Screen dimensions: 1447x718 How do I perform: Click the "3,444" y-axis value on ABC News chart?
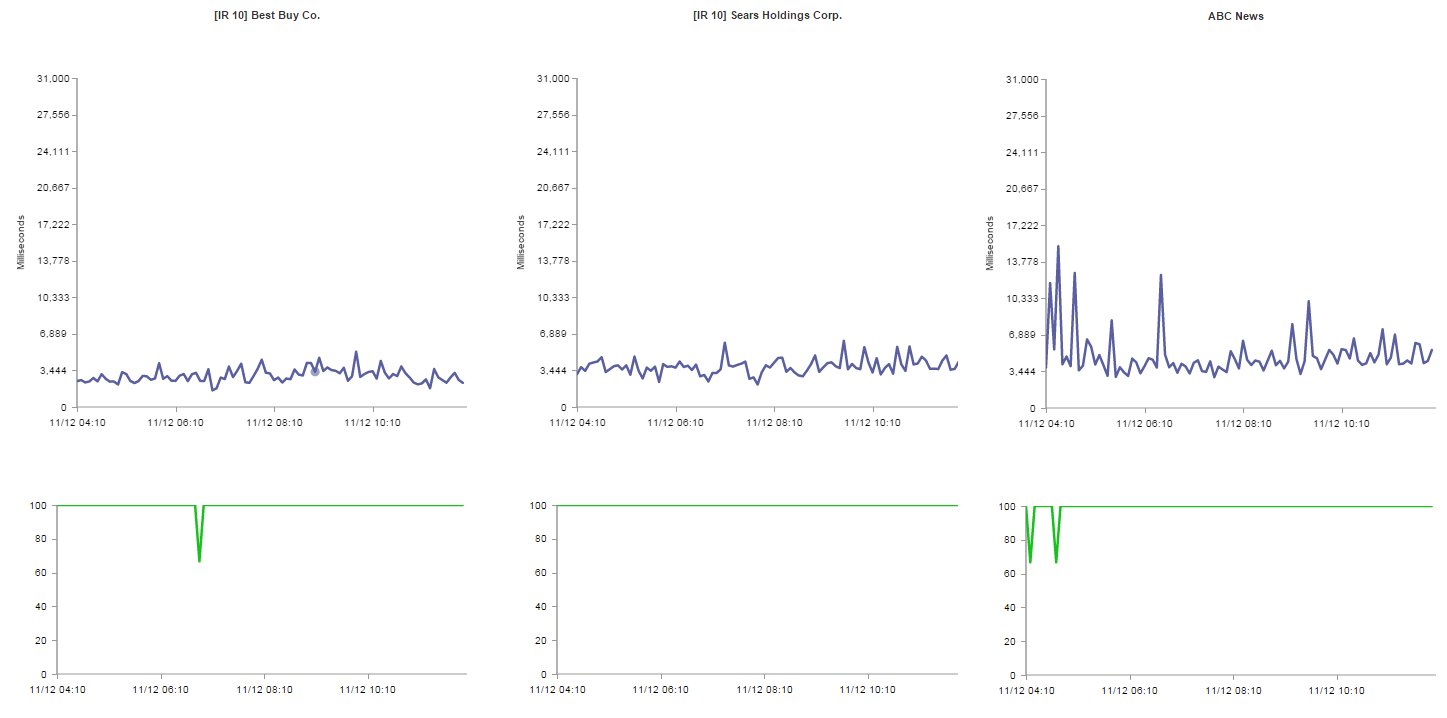[1025, 372]
